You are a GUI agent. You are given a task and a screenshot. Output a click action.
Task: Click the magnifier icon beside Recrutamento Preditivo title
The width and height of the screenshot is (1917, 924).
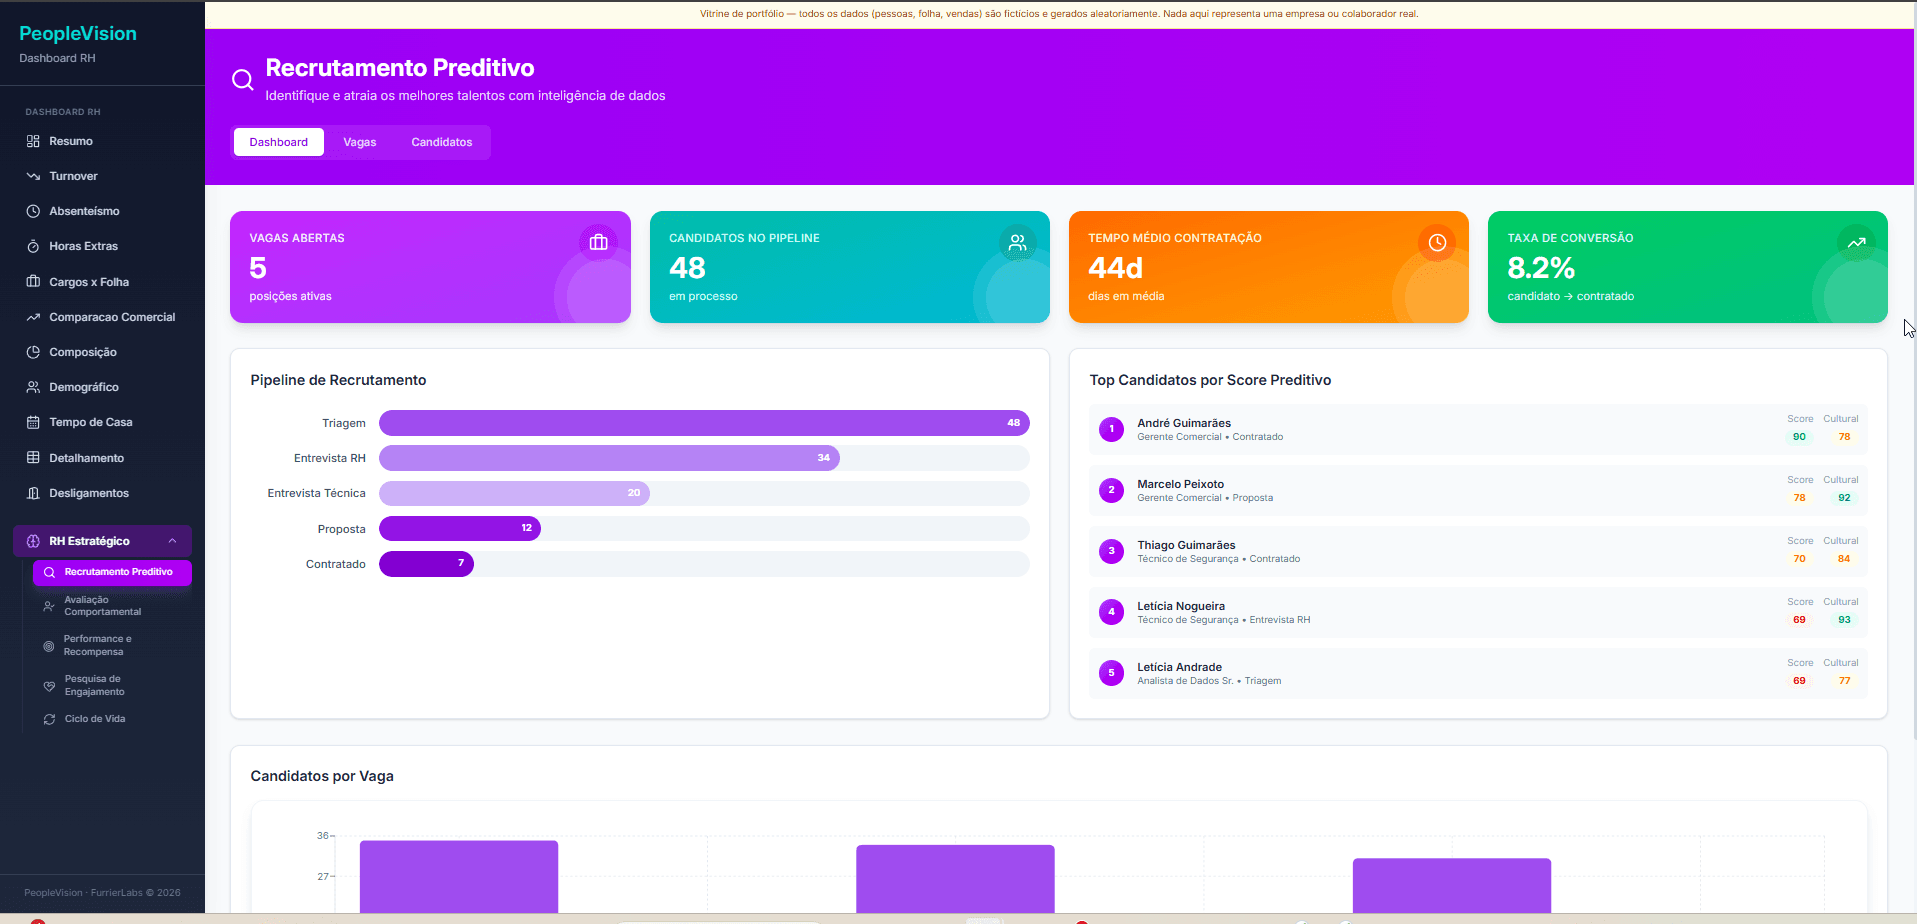click(242, 80)
